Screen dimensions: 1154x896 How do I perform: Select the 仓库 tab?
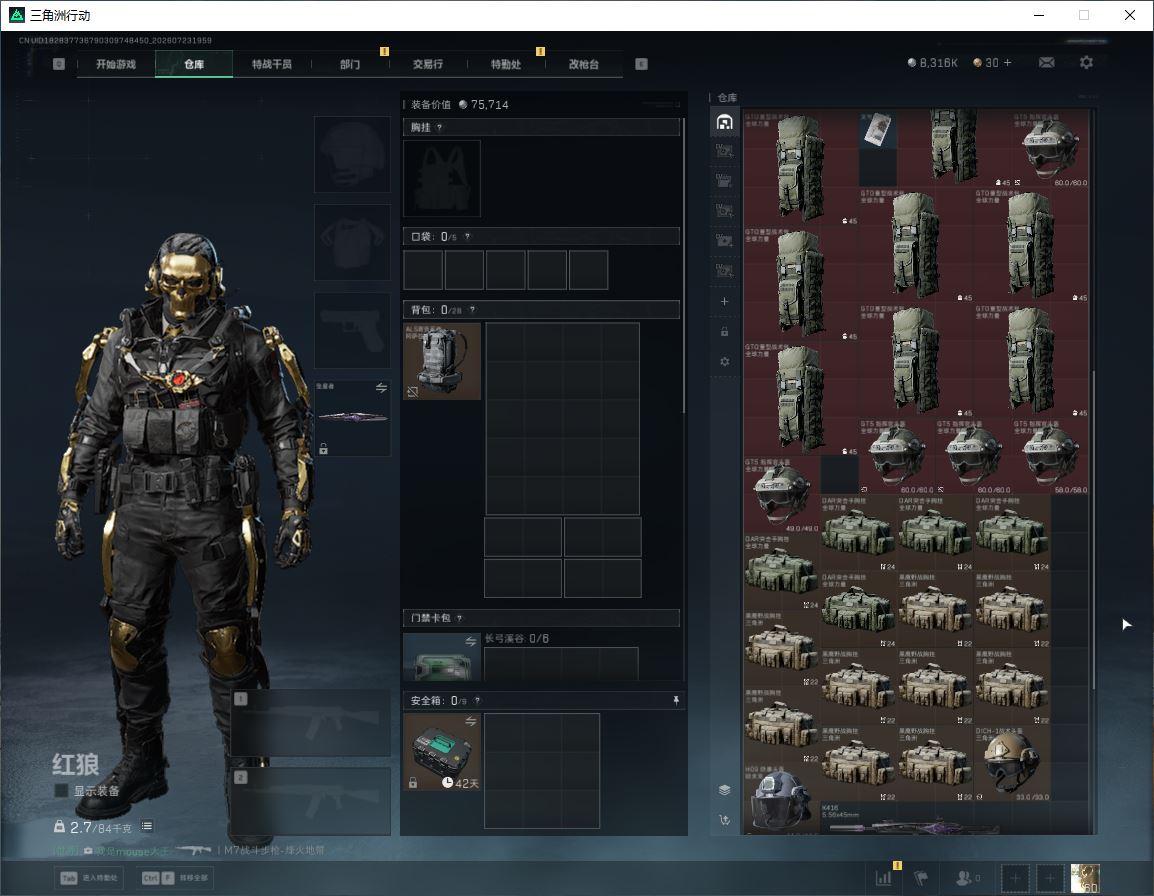194,64
